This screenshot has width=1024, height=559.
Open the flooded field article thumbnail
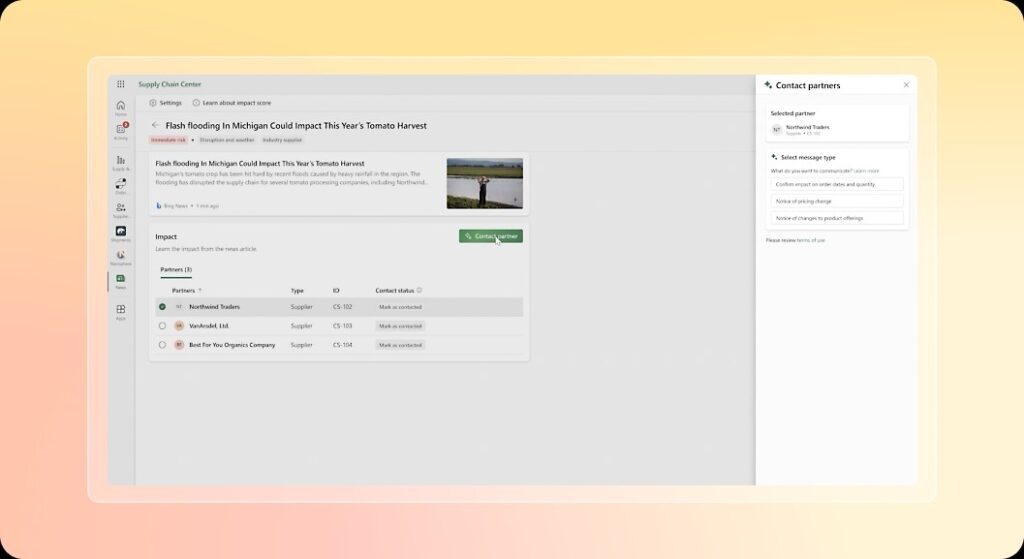pos(485,184)
